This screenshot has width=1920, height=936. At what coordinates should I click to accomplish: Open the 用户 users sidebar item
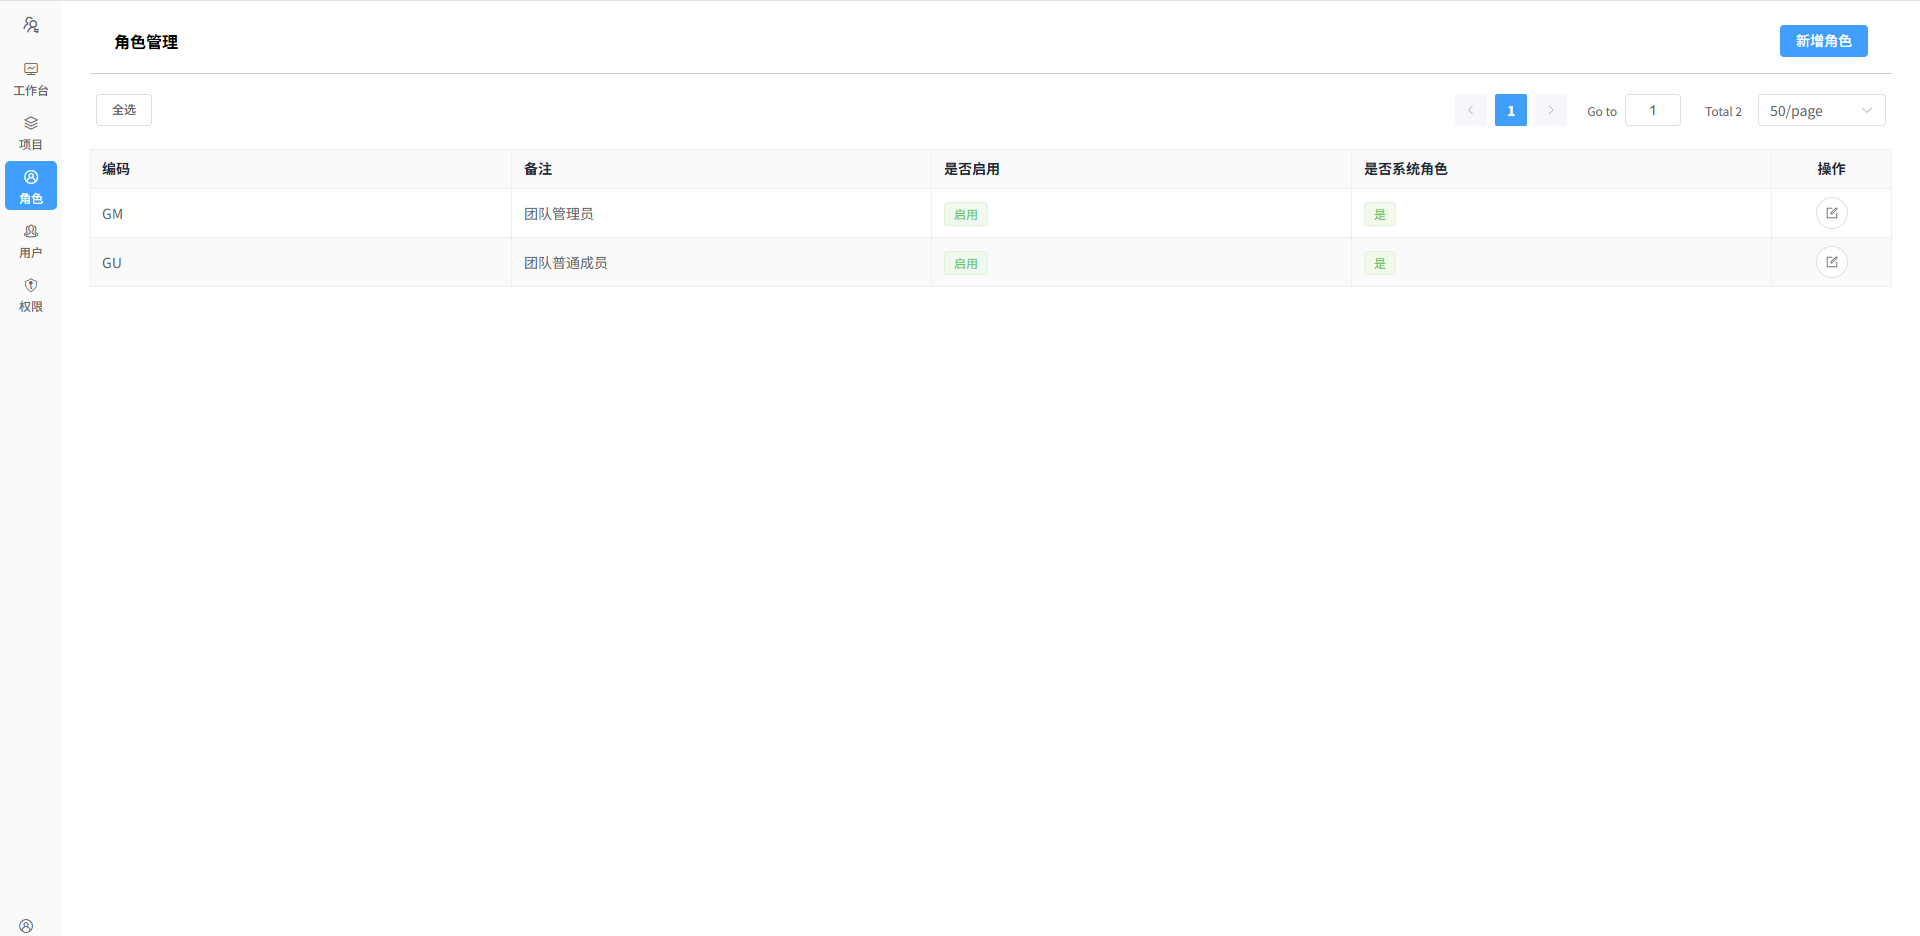point(31,241)
